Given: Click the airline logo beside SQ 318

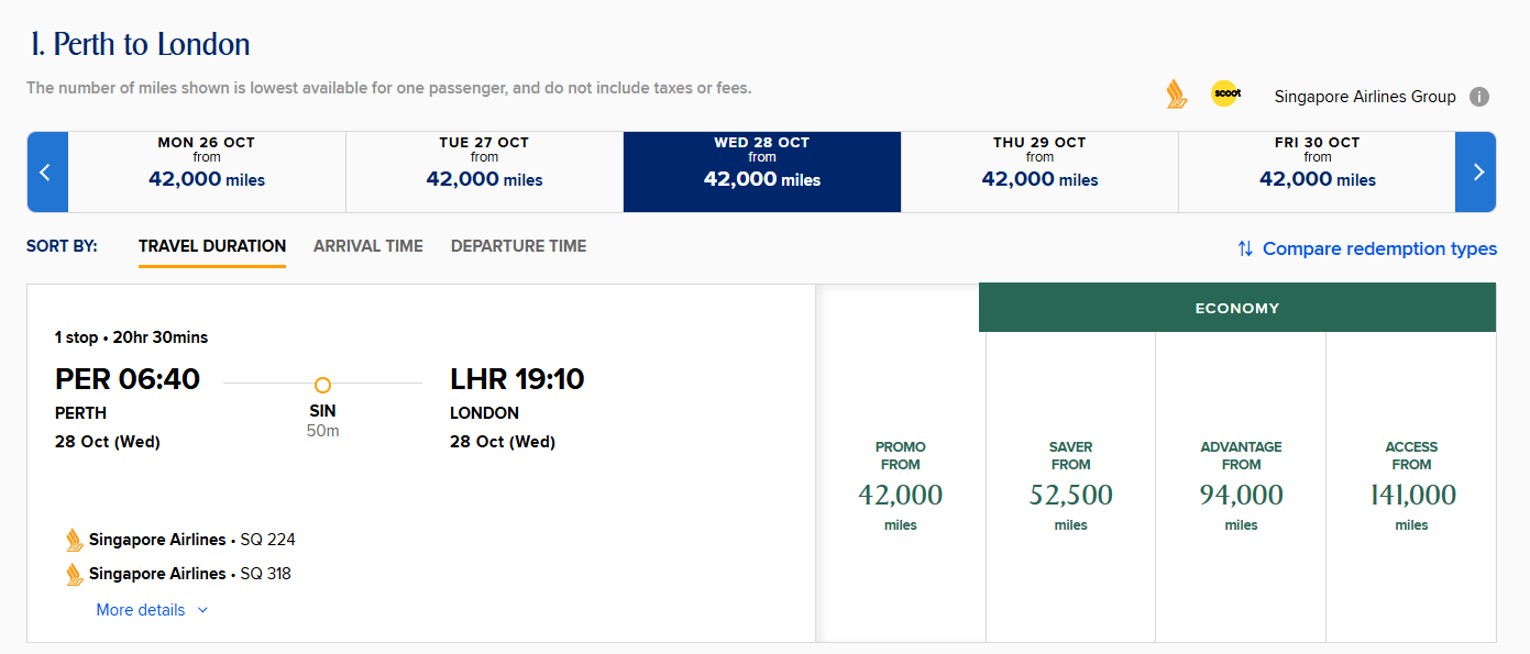Looking at the screenshot, I should pos(72,574).
